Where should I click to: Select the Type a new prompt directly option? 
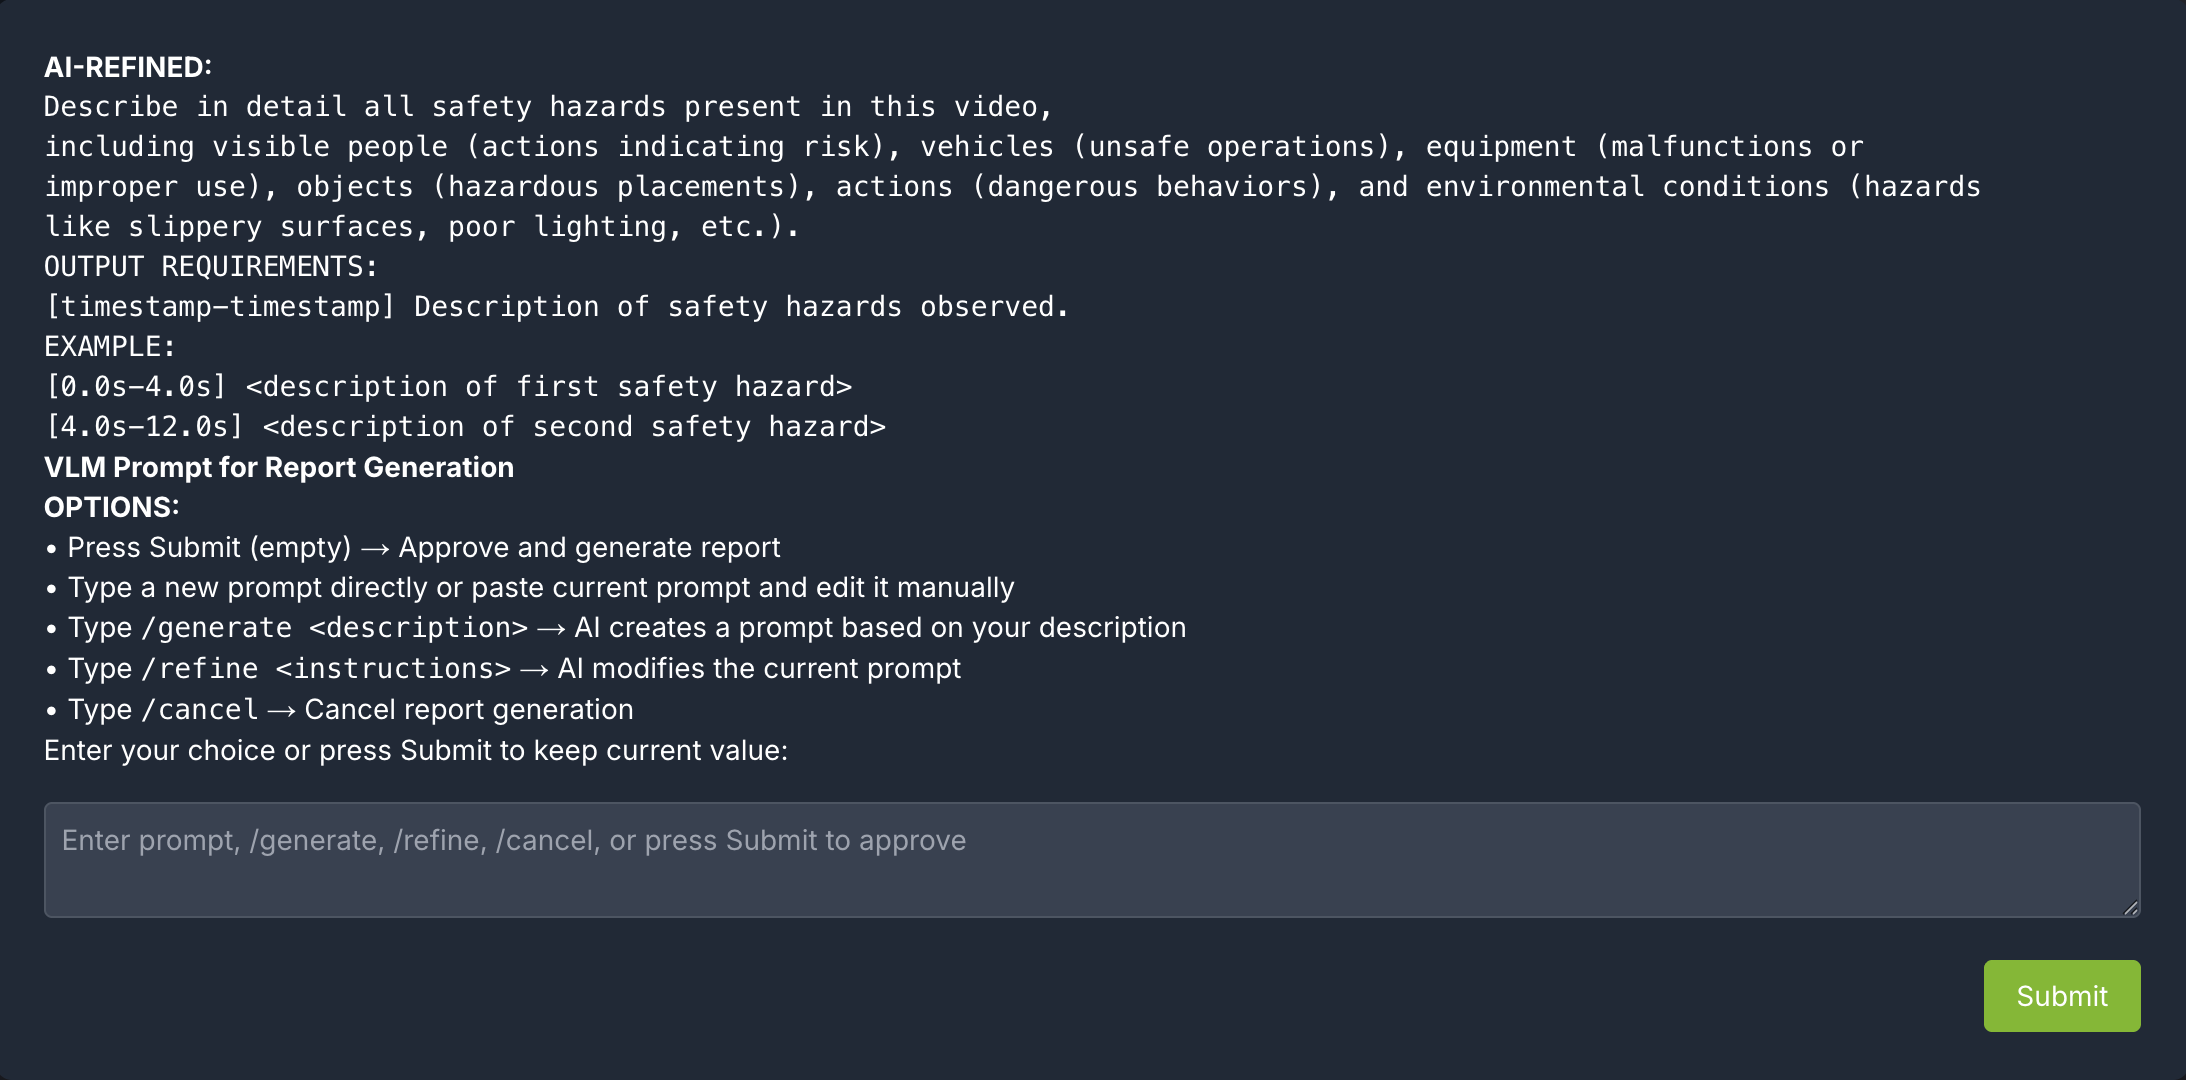[x=540, y=587]
